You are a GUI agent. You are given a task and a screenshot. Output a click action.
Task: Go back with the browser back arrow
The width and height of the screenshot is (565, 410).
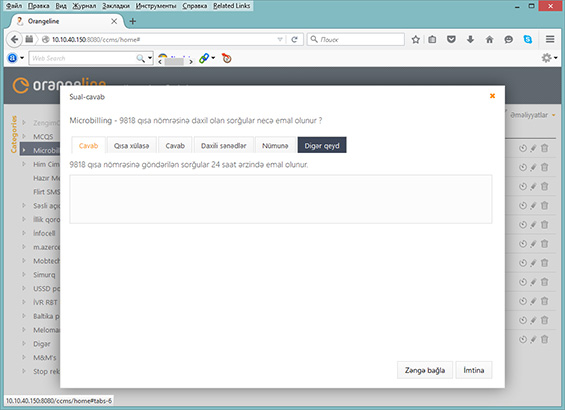[14, 39]
